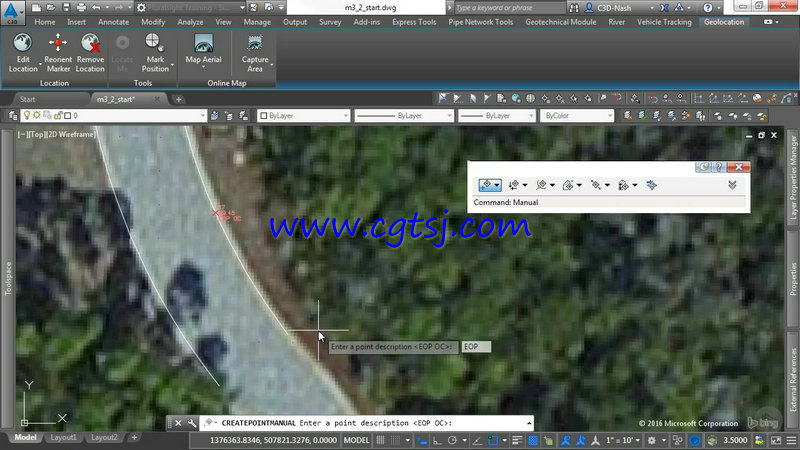Click the Edit Location globe icon

pyautogui.click(x=22, y=43)
